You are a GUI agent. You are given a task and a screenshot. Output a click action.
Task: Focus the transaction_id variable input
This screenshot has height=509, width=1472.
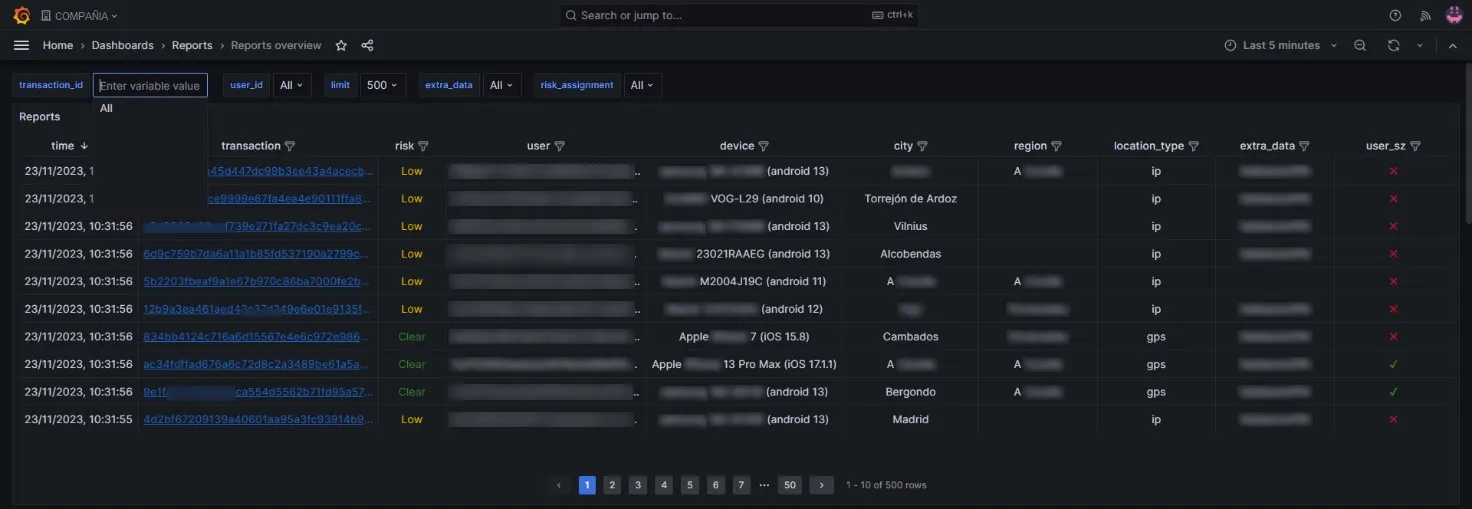pyautogui.click(x=150, y=85)
